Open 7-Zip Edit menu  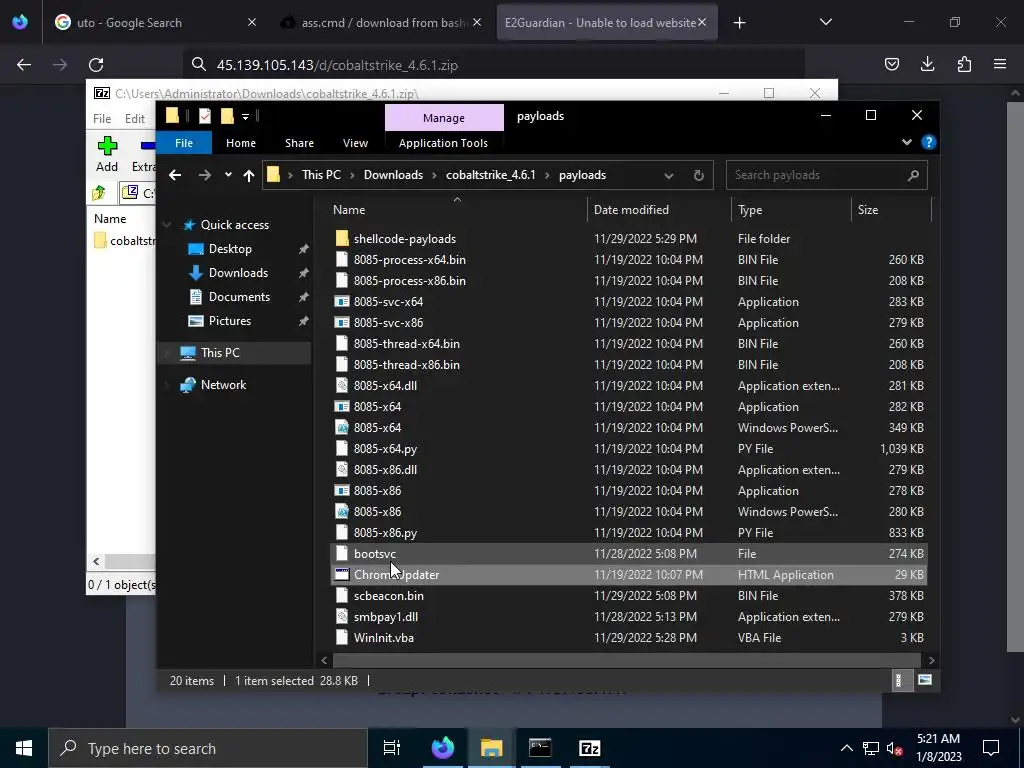pos(135,118)
